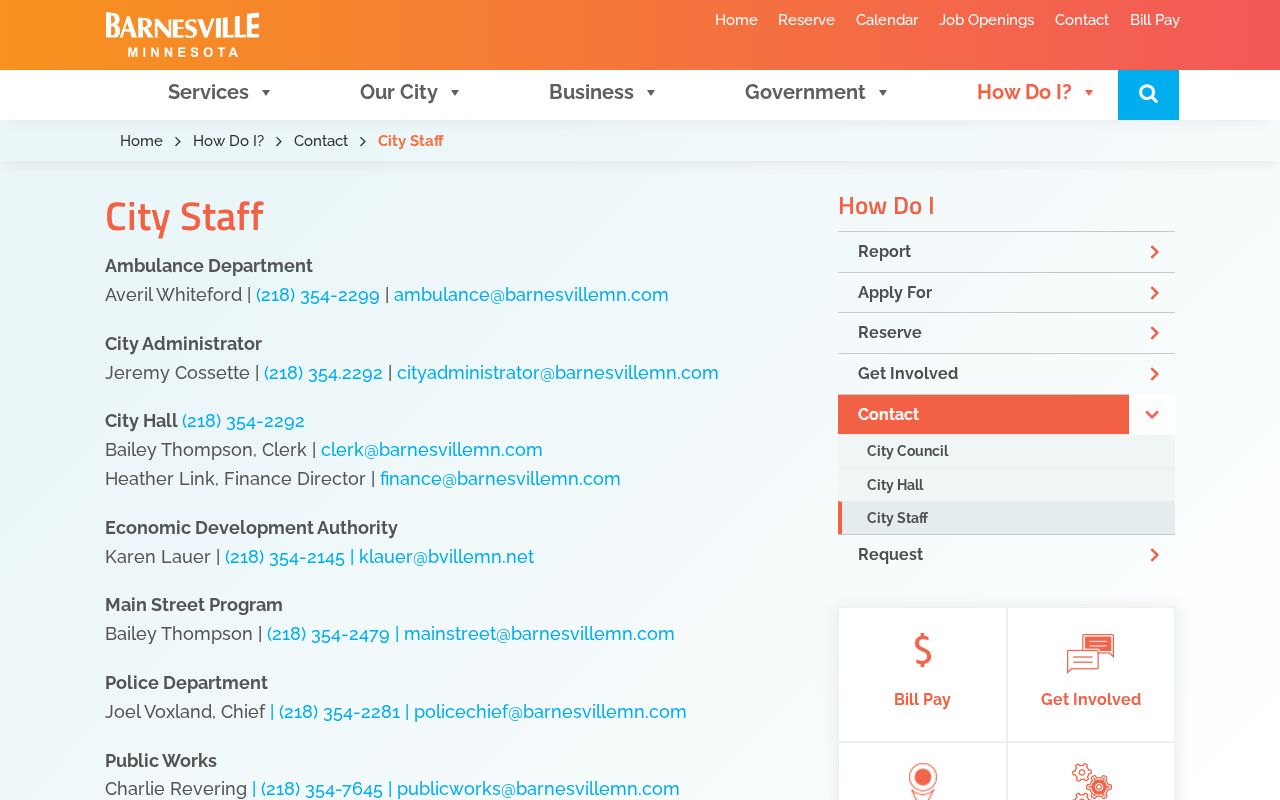Open the Our City dropdown menu
Image resolution: width=1280 pixels, height=800 pixels.
click(410, 93)
